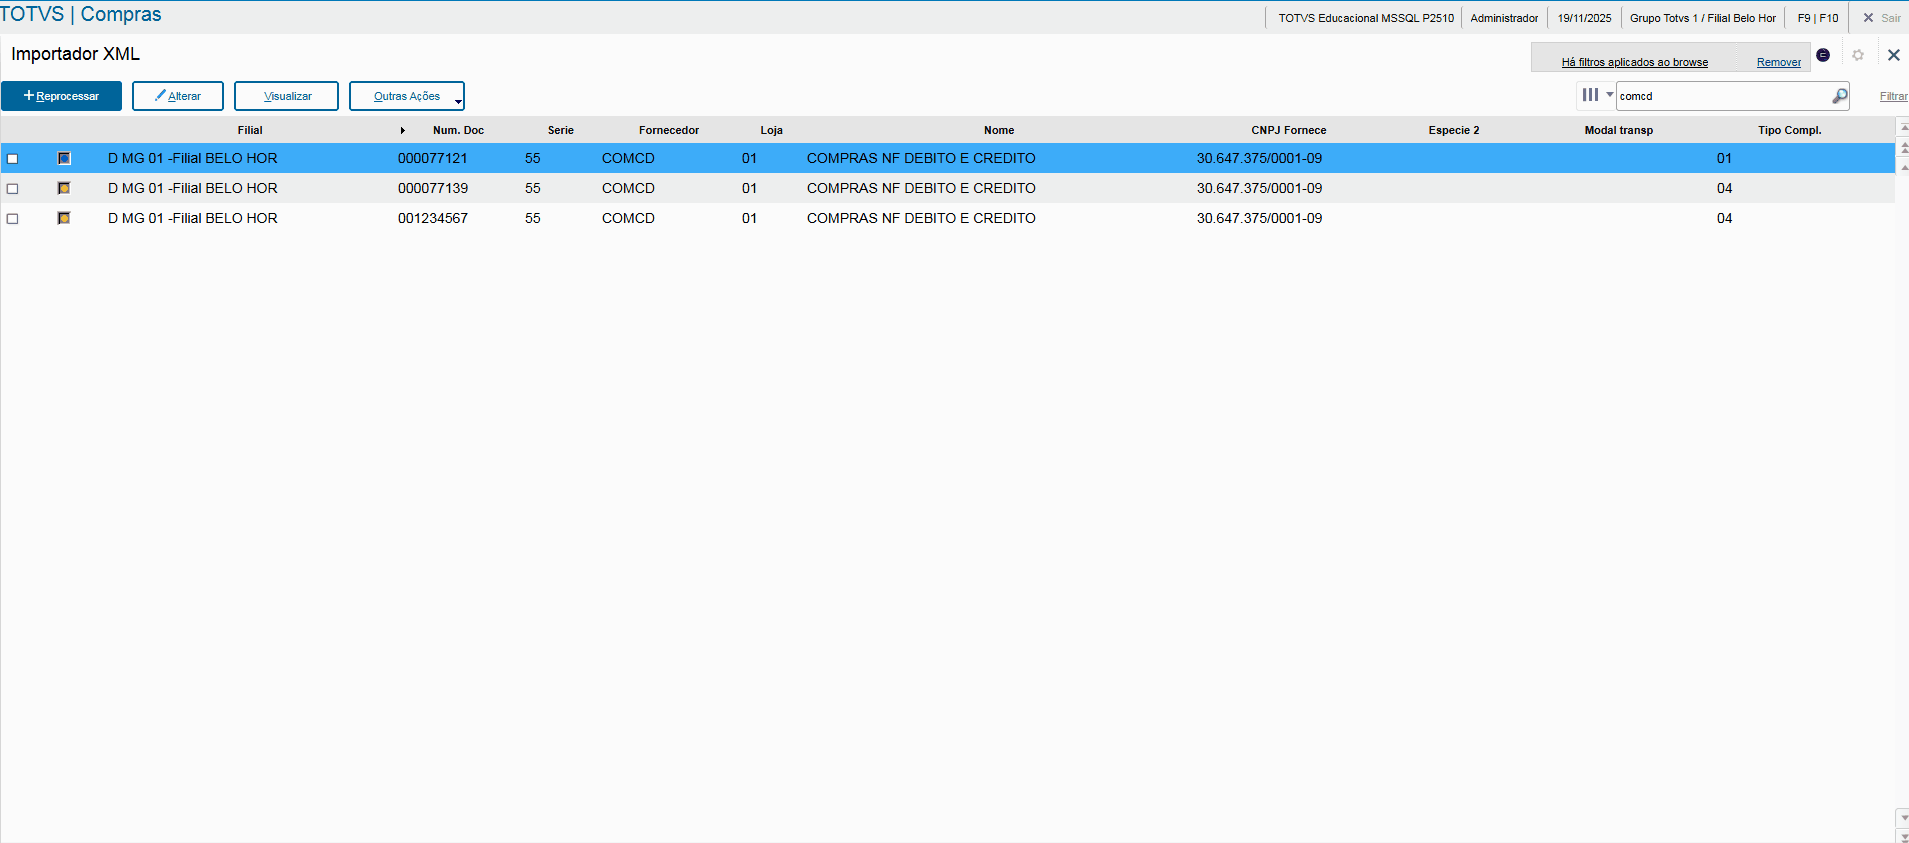Jump to first record with top scroll arrow
Image resolution: width=1909 pixels, height=843 pixels.
tap(1903, 128)
